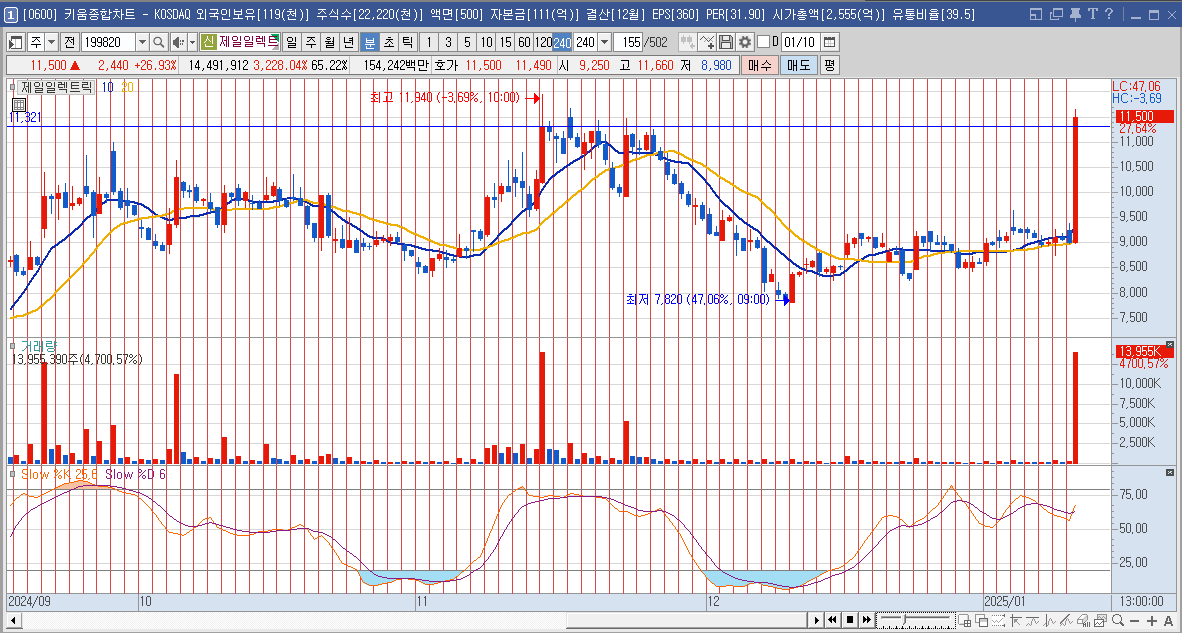This screenshot has height=633, width=1182.
Task: Toggle the D checkbox next to date field
Action: 764,42
